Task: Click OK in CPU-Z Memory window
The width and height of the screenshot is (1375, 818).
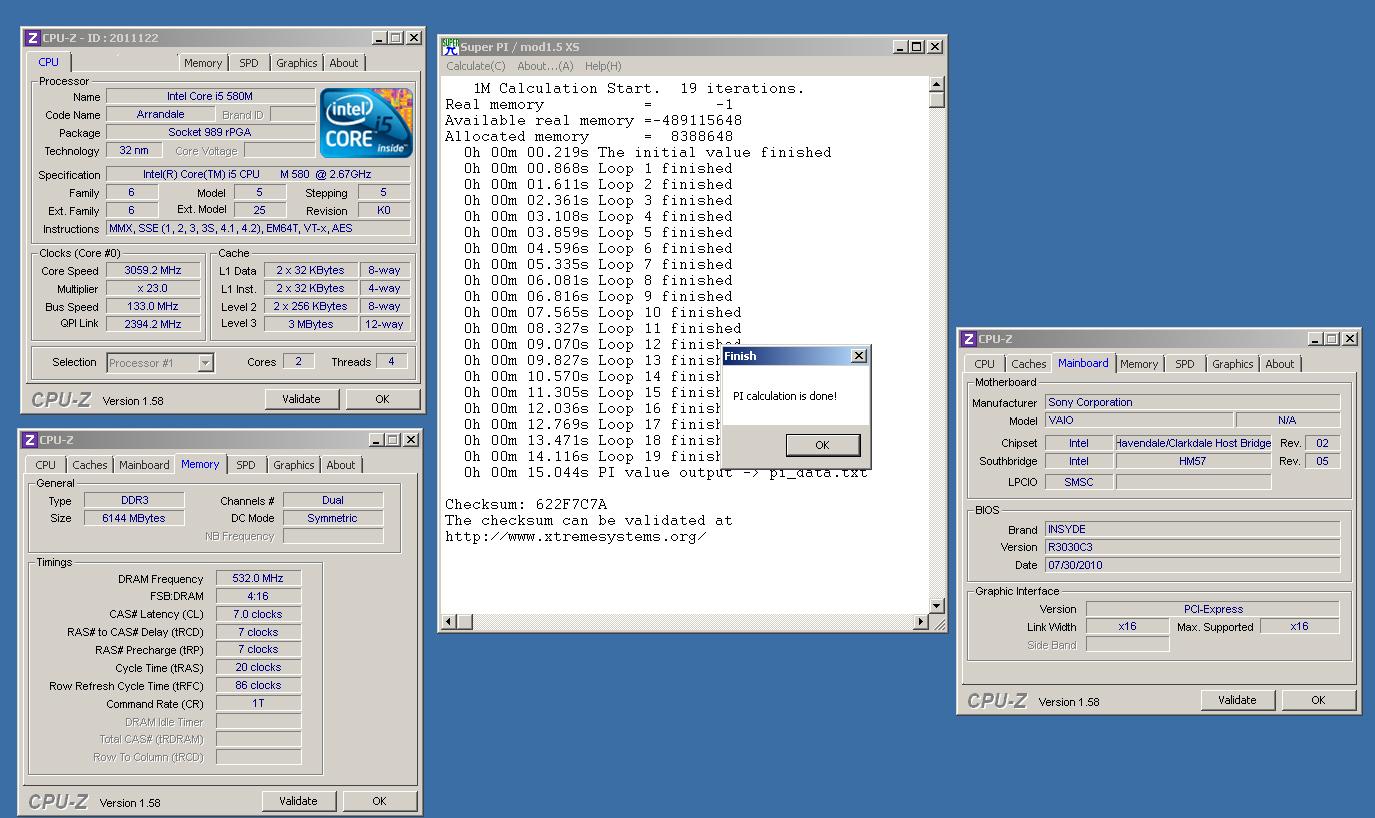Action: [x=379, y=801]
